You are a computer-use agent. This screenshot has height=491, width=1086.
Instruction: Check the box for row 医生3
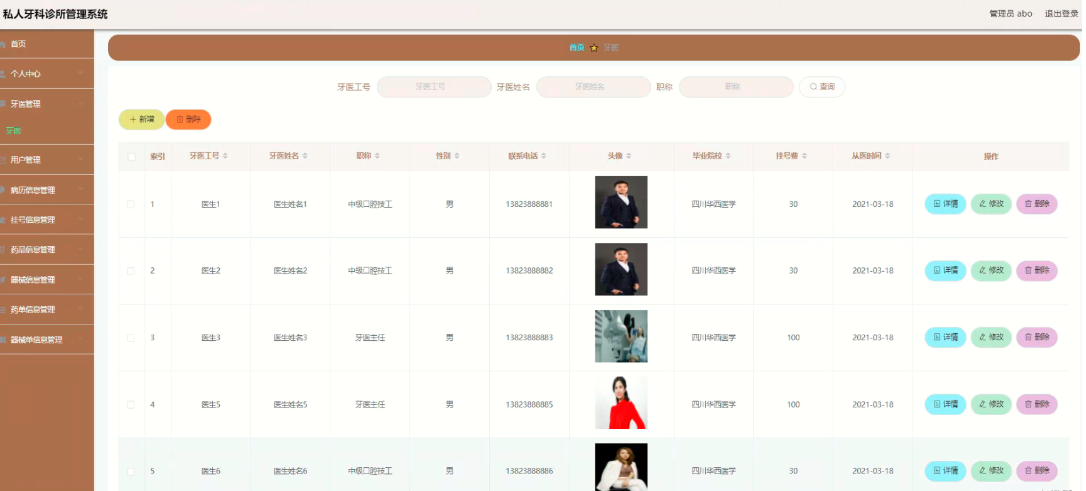[x=132, y=338]
